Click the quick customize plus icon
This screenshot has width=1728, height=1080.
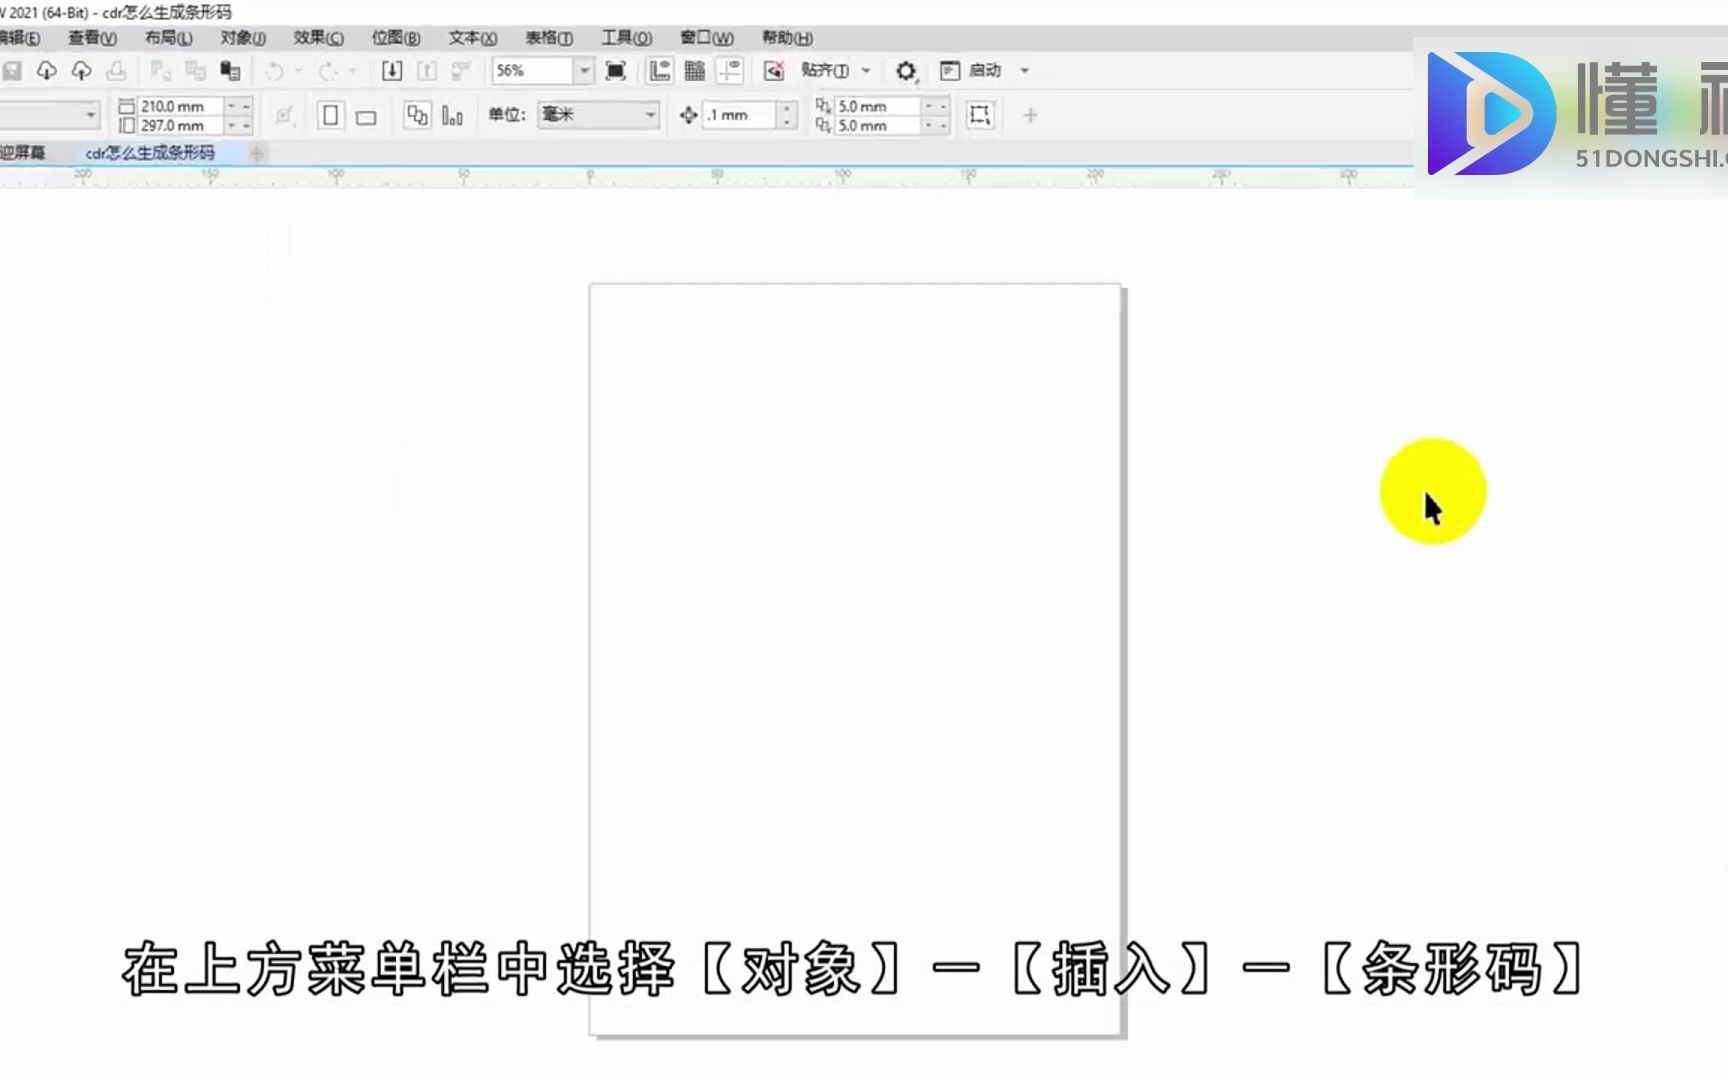pyautogui.click(x=1030, y=115)
